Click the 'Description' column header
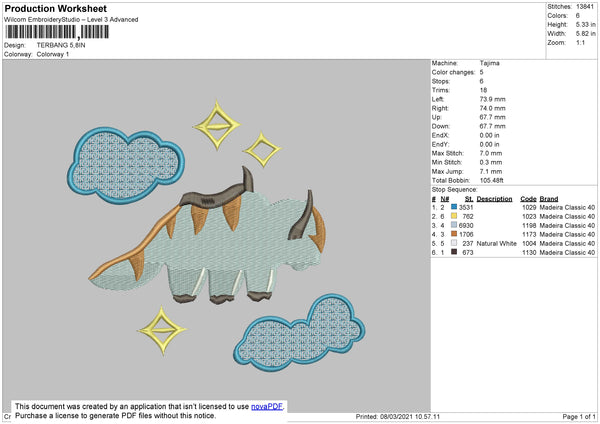This screenshot has height=424, width=600. (494, 199)
